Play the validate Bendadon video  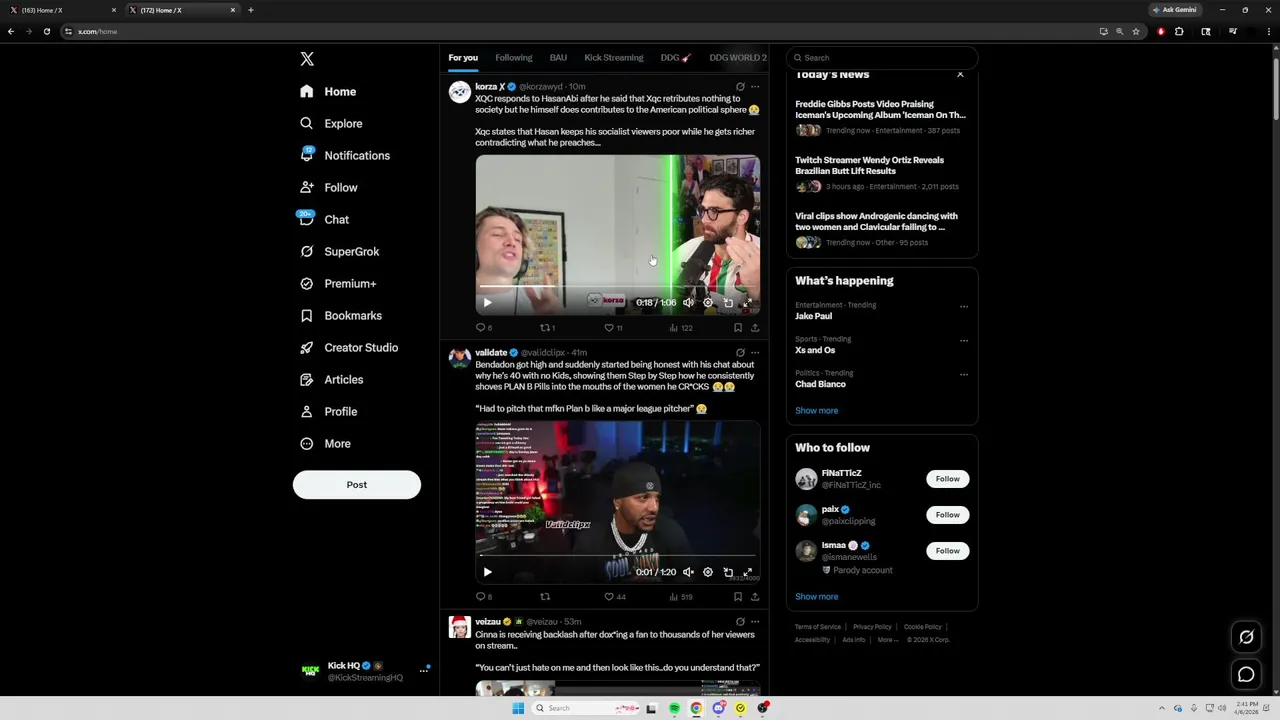pyautogui.click(x=487, y=572)
